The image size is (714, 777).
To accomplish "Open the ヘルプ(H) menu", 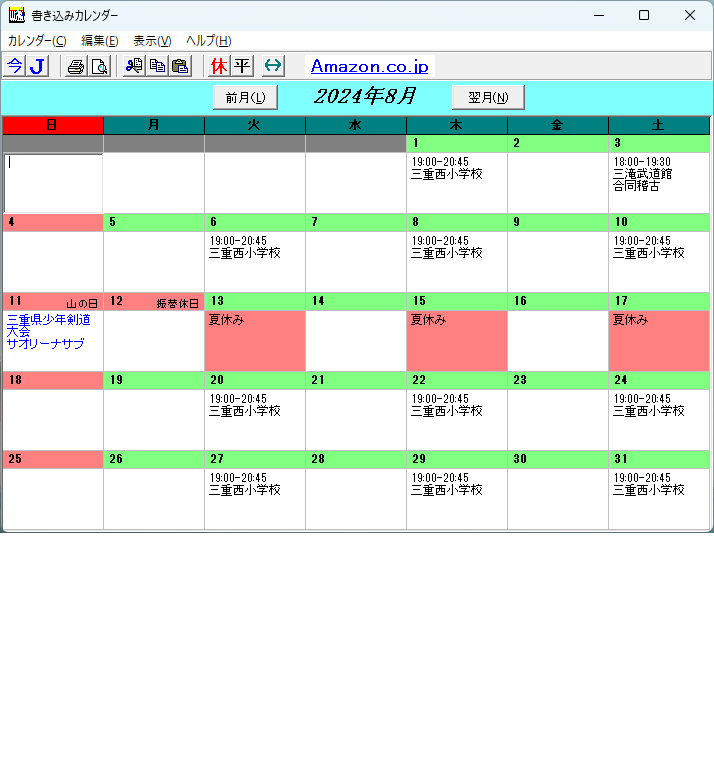I will (x=208, y=40).
